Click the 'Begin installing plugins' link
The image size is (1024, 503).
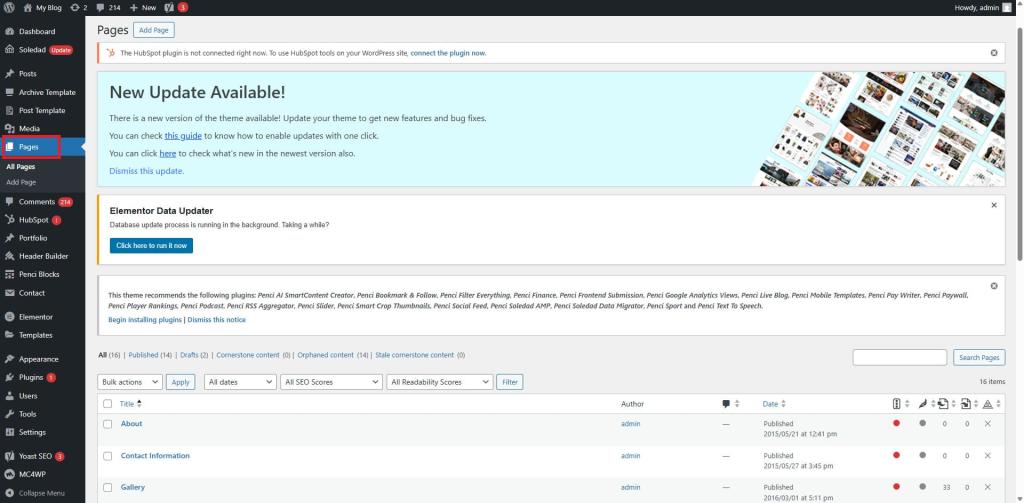point(145,320)
